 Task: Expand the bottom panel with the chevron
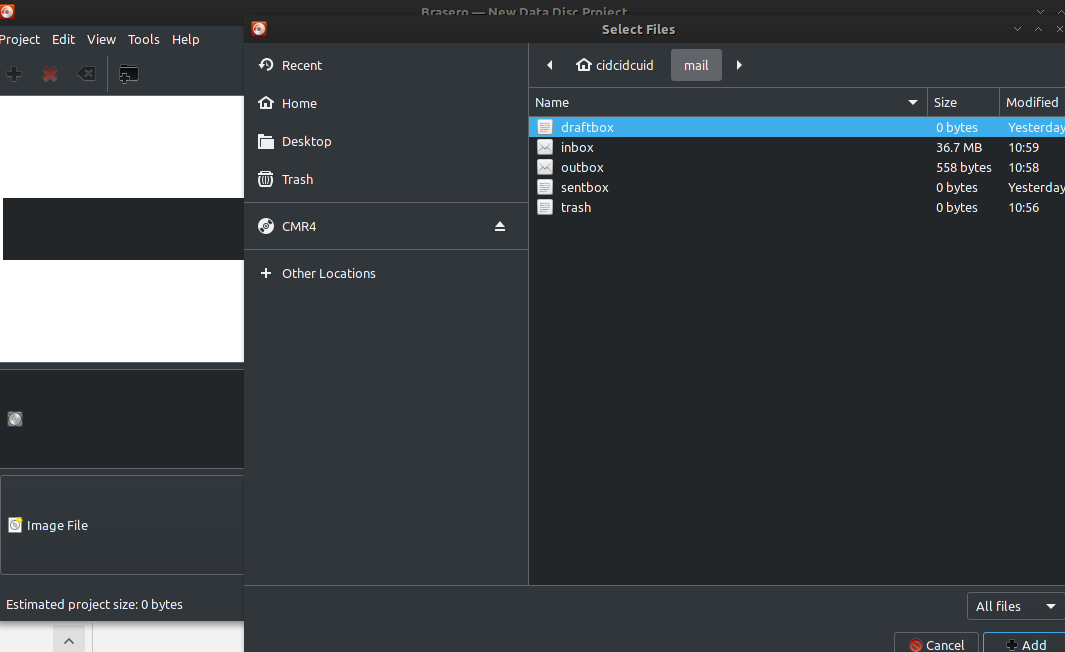pos(68,640)
